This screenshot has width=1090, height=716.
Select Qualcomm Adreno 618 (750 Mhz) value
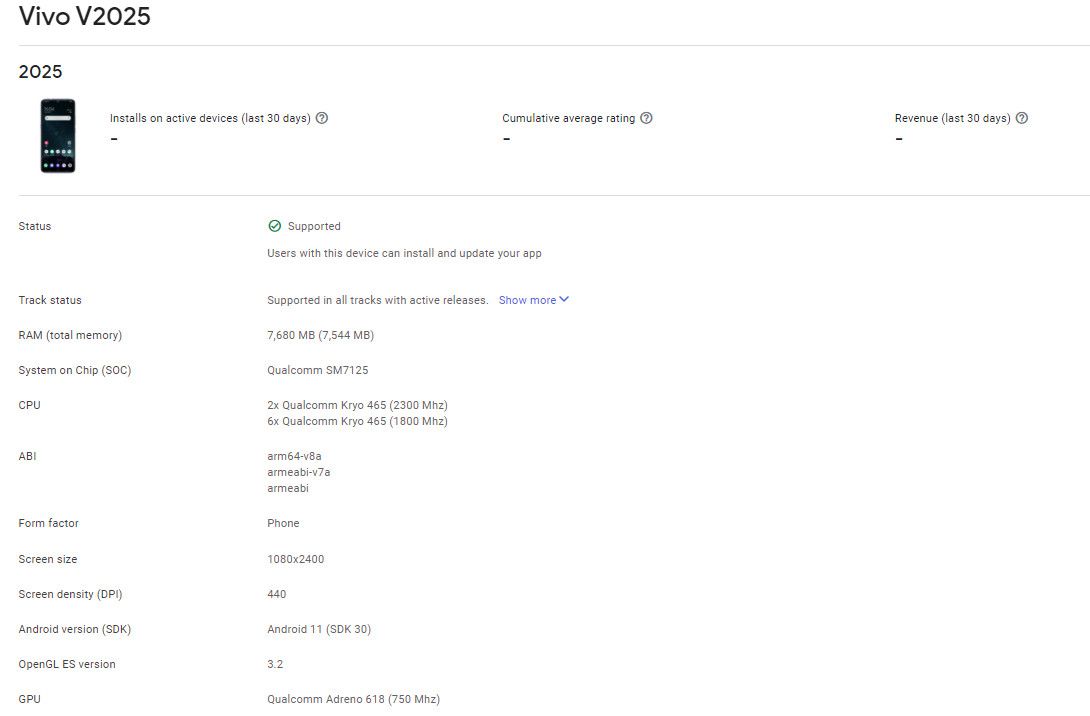click(354, 699)
